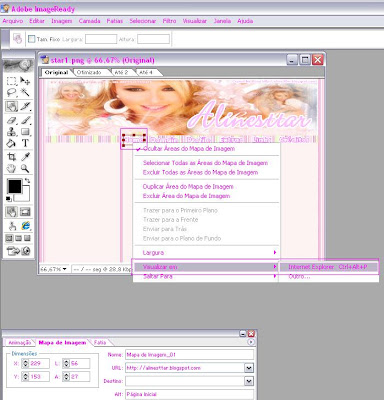Image resolution: width=384 pixels, height=400 pixels.
Task: Select the Image Map tool
Action: pyautogui.click(x=12, y=106)
